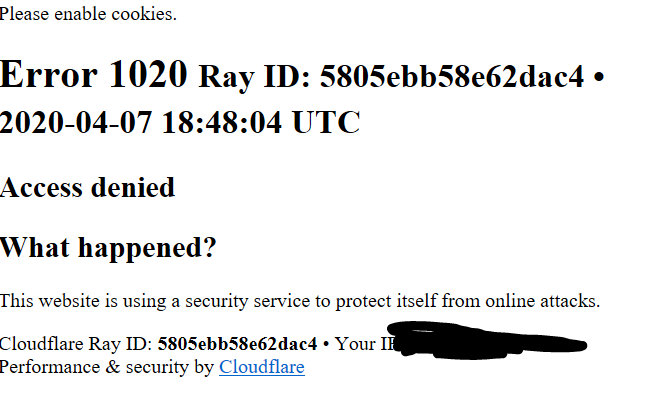Click the bullet after the heading Ray ID
The height and width of the screenshot is (411, 648).
598,76
